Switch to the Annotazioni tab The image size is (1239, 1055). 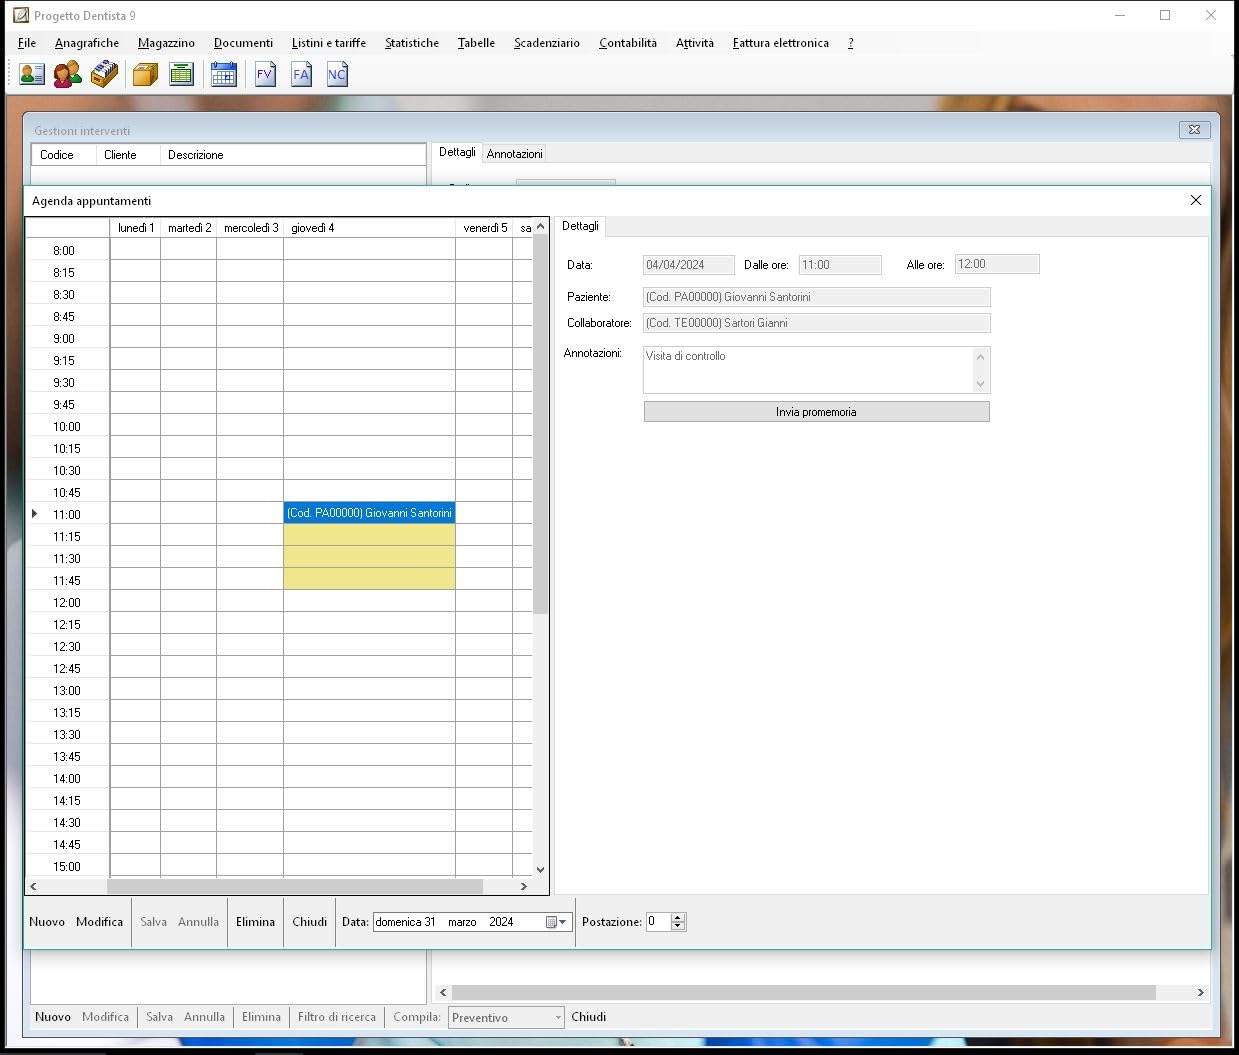(514, 154)
